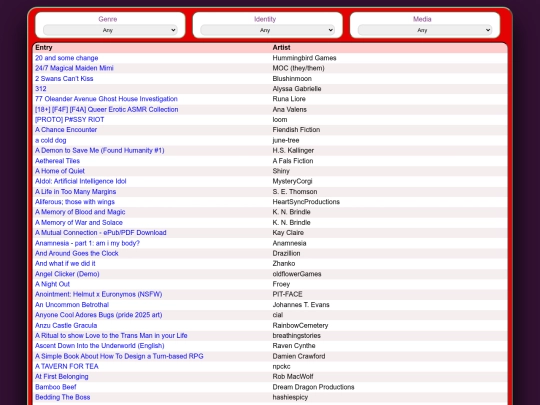The height and width of the screenshot is (405, 540).
Task: Select artist 'Alyssa Gabrielle'
Action: [297, 89]
